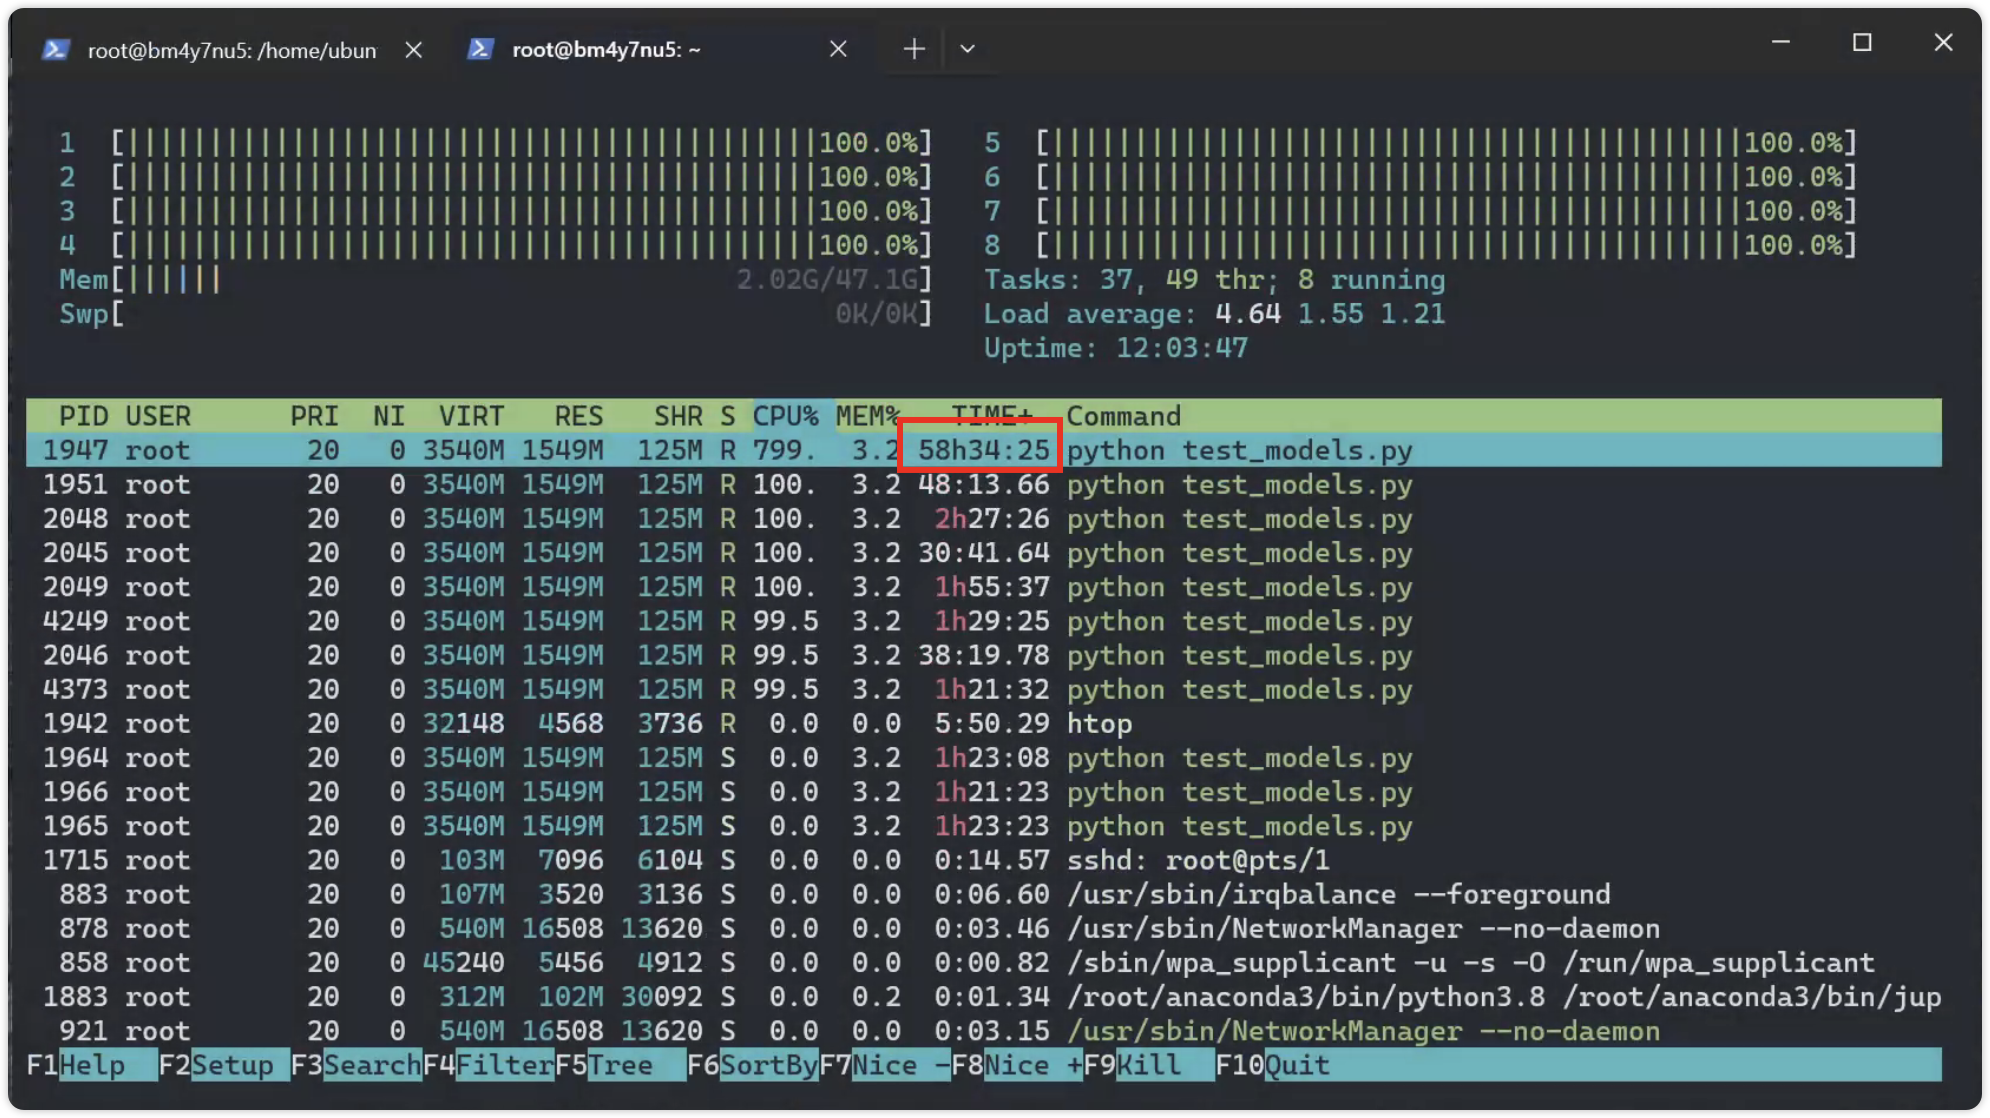This screenshot has width=1990, height=1118.
Task: Select process row with PID 1951
Action: coord(984,485)
